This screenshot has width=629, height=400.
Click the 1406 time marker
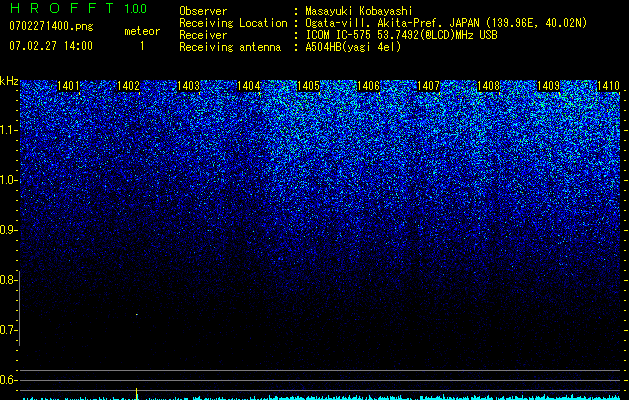click(368, 86)
